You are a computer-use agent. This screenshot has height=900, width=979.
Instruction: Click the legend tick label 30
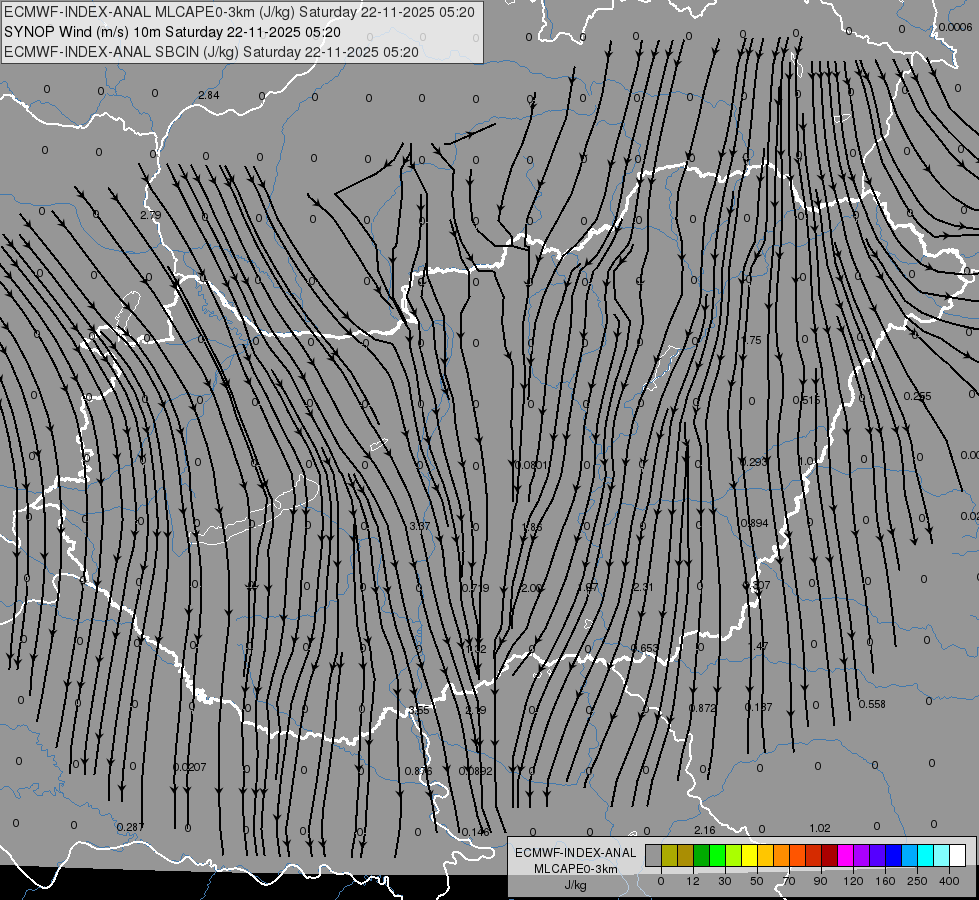[x=725, y=881]
